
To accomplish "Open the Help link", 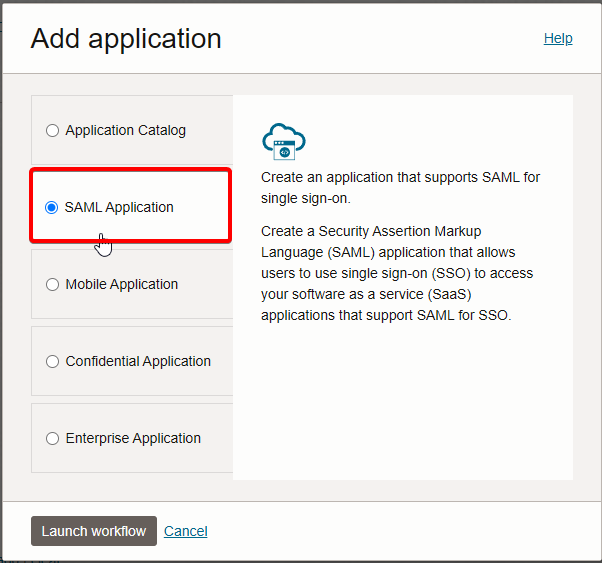I will (x=558, y=38).
